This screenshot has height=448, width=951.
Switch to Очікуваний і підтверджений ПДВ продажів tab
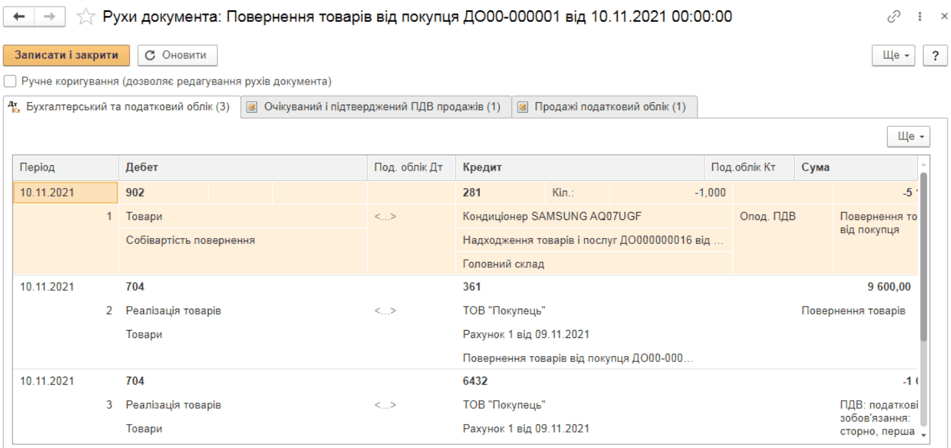coord(376,107)
